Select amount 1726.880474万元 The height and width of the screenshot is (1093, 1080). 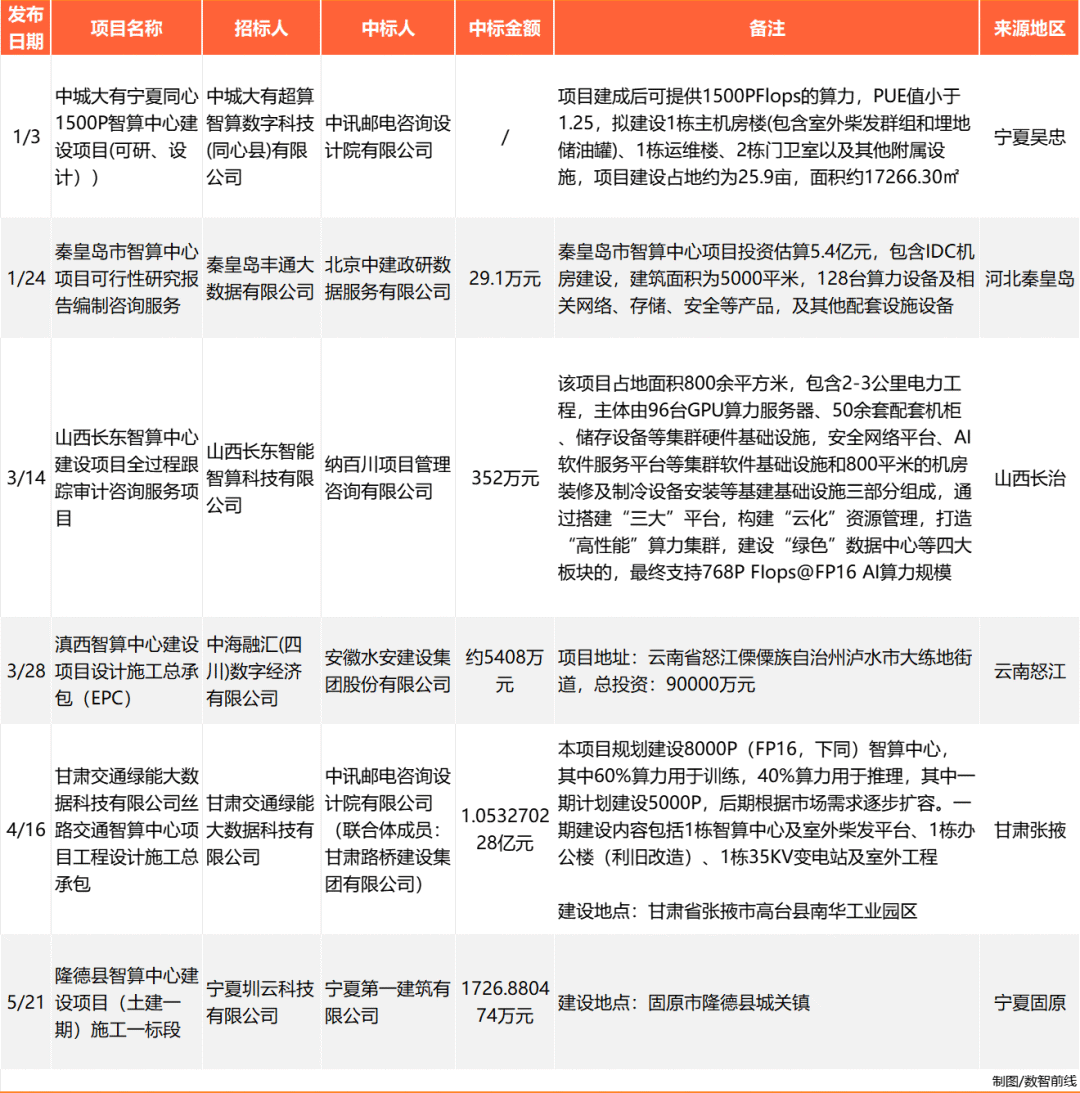(x=505, y=1002)
